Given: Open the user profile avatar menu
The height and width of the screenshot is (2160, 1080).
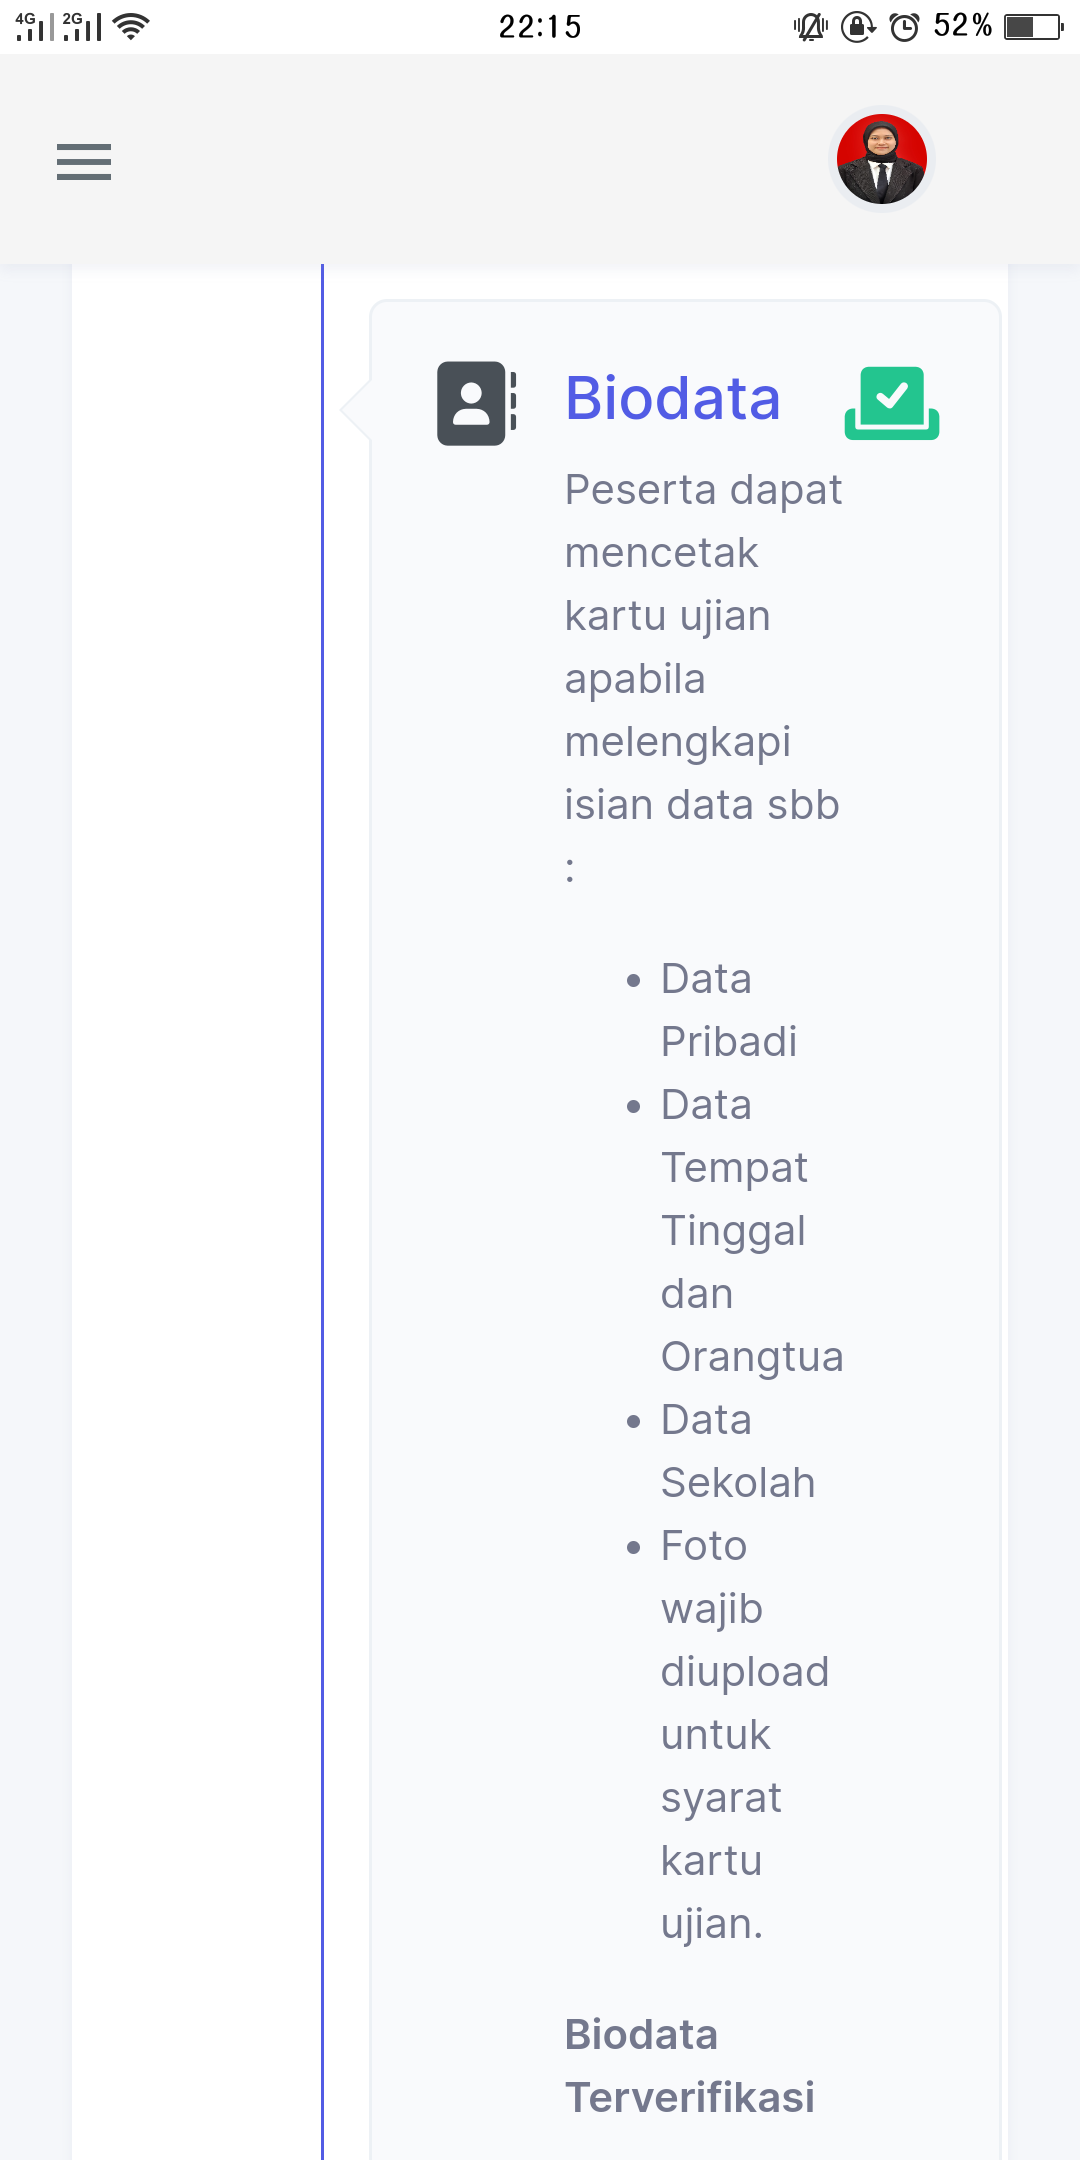Looking at the screenshot, I should click(881, 159).
